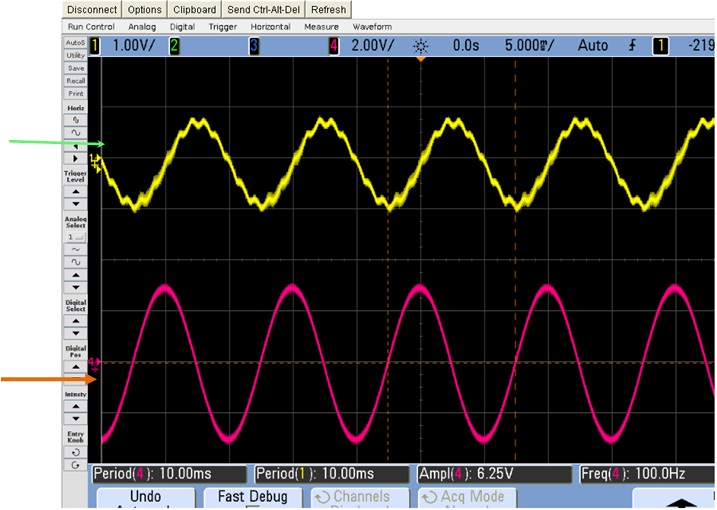Toggle the yellow channel 1 indicator
Screen dimensions: 717x510
click(95, 46)
